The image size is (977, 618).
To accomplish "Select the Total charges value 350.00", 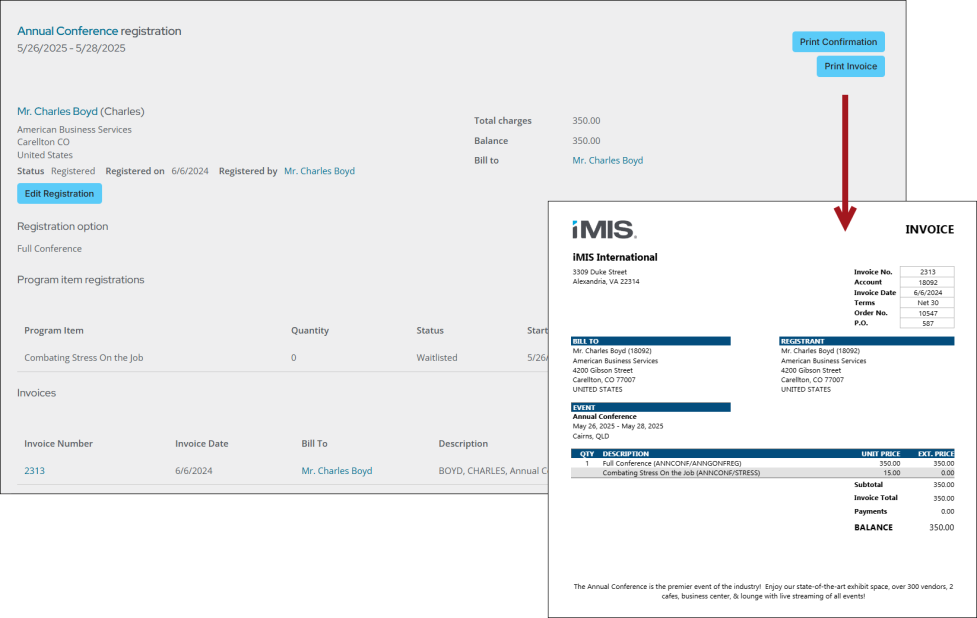I will pyautogui.click(x=586, y=120).
